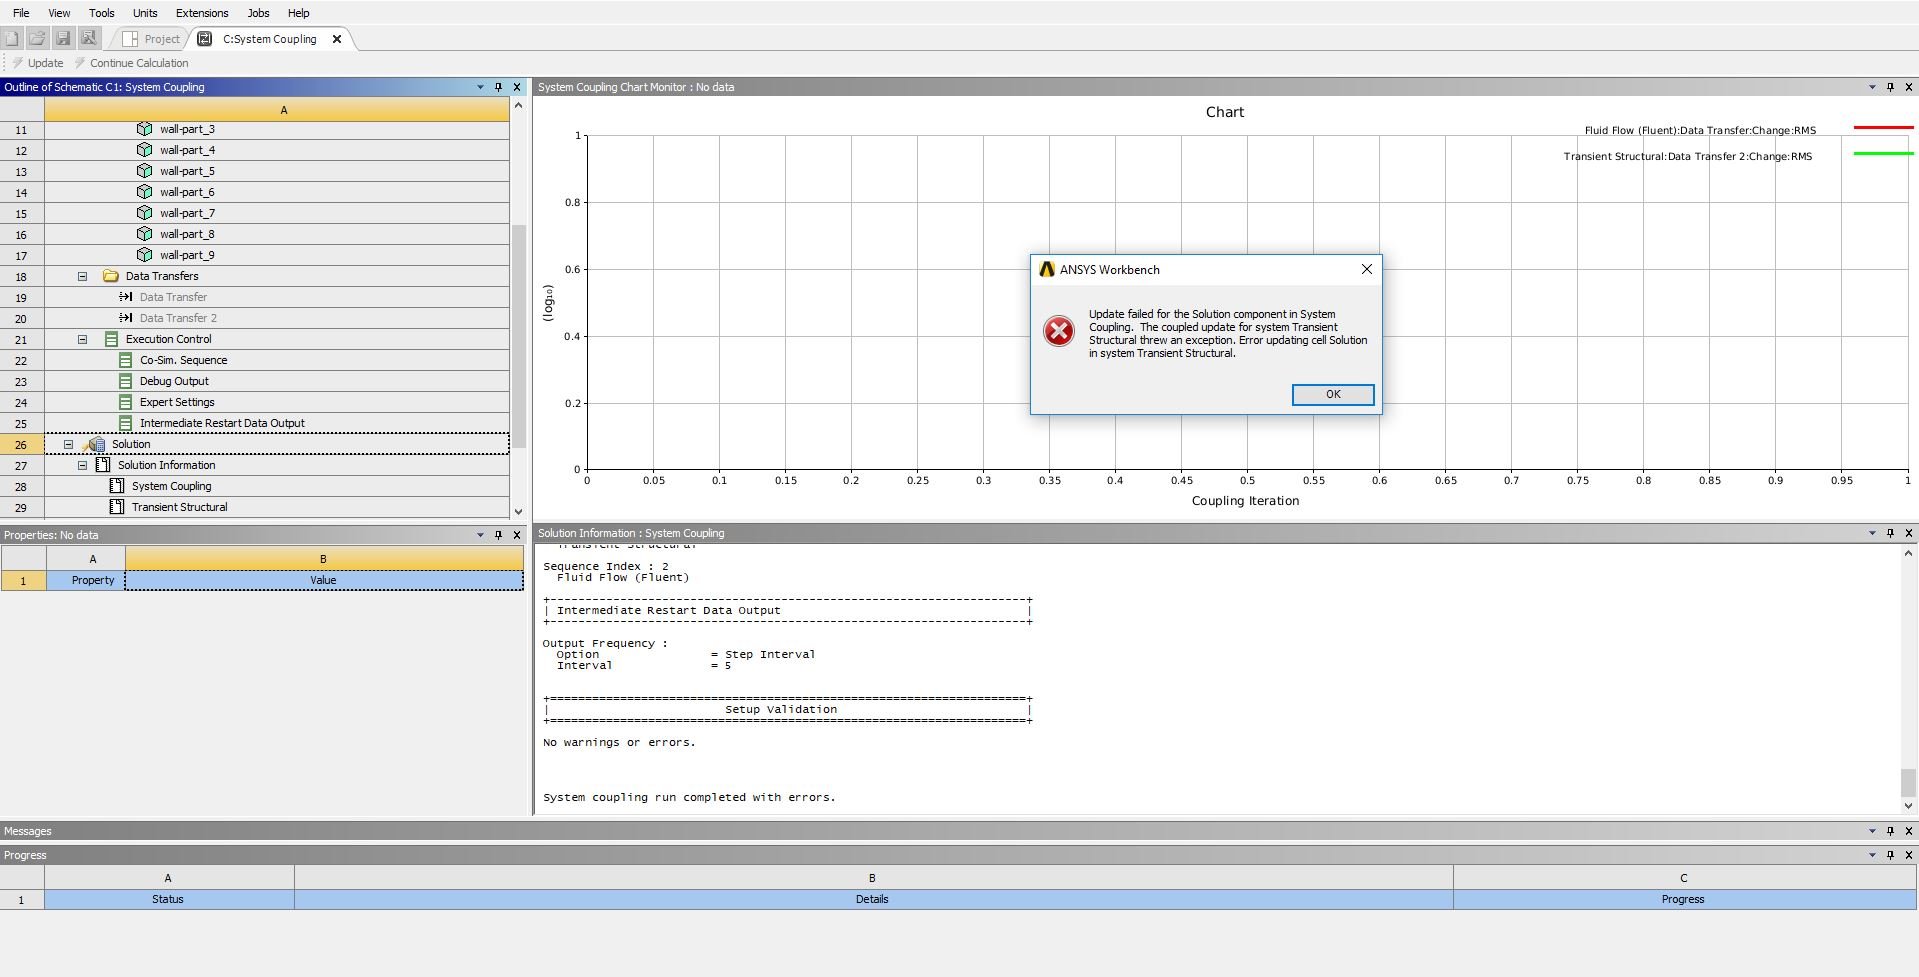Collapse the Execution Control tree node
Viewport: 1919px width, 977px height.
(83, 339)
